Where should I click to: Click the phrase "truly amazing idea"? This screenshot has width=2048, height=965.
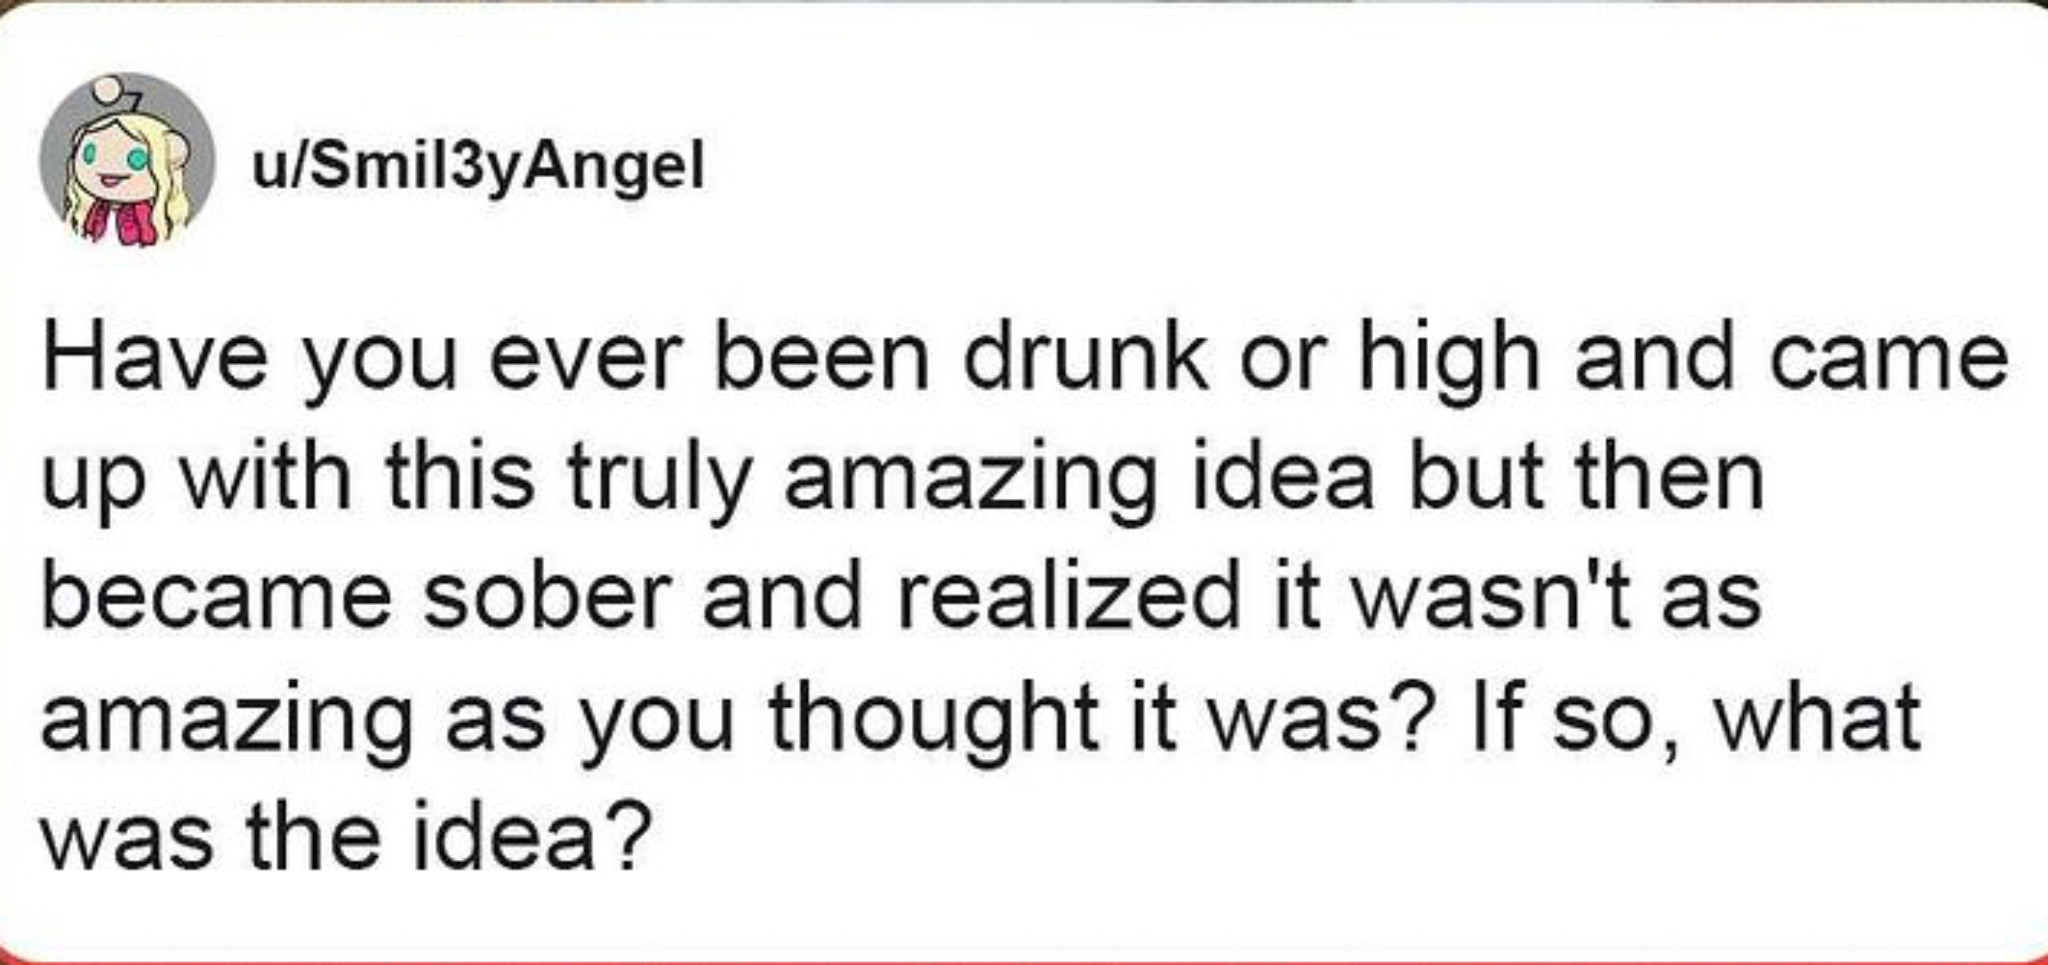pyautogui.click(x=969, y=478)
